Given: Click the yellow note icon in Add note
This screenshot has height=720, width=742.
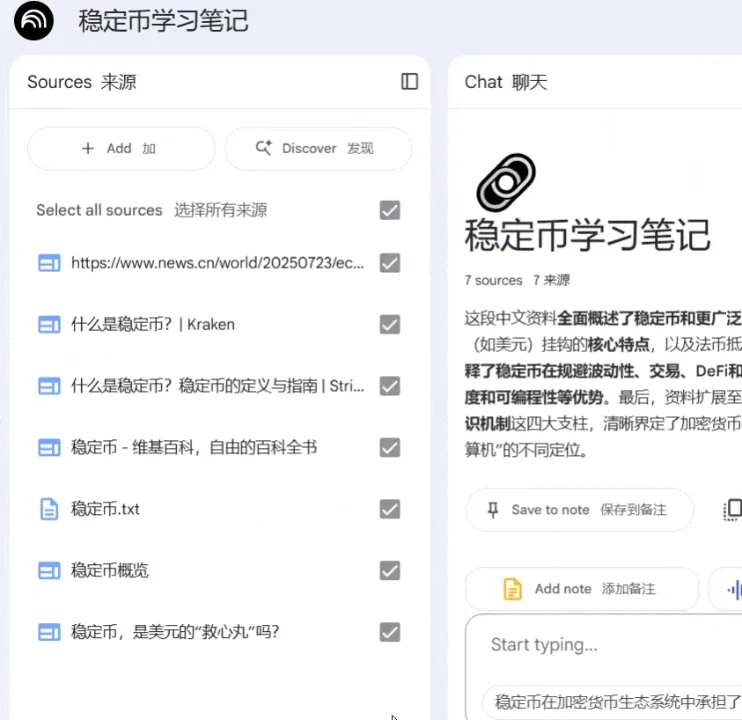Looking at the screenshot, I should (x=512, y=589).
